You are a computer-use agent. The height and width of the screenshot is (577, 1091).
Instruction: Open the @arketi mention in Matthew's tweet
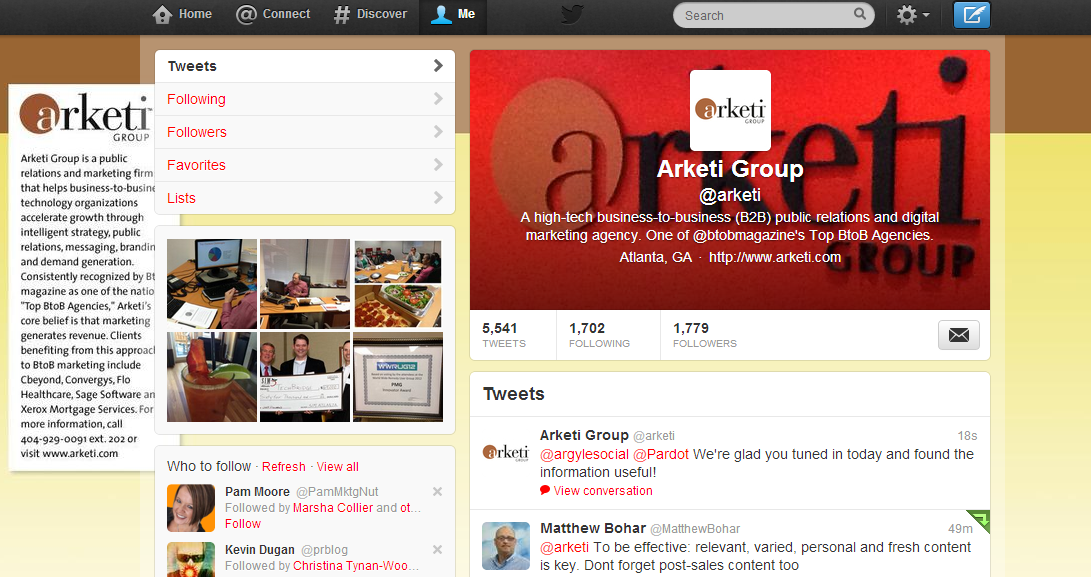pos(564,547)
